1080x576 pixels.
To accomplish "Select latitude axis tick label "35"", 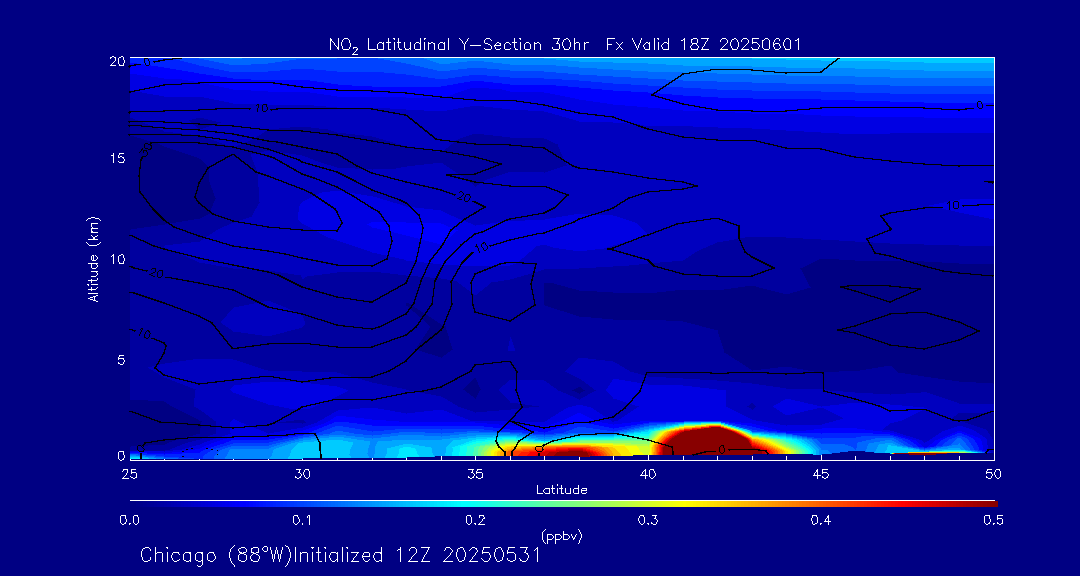I will click(475, 474).
